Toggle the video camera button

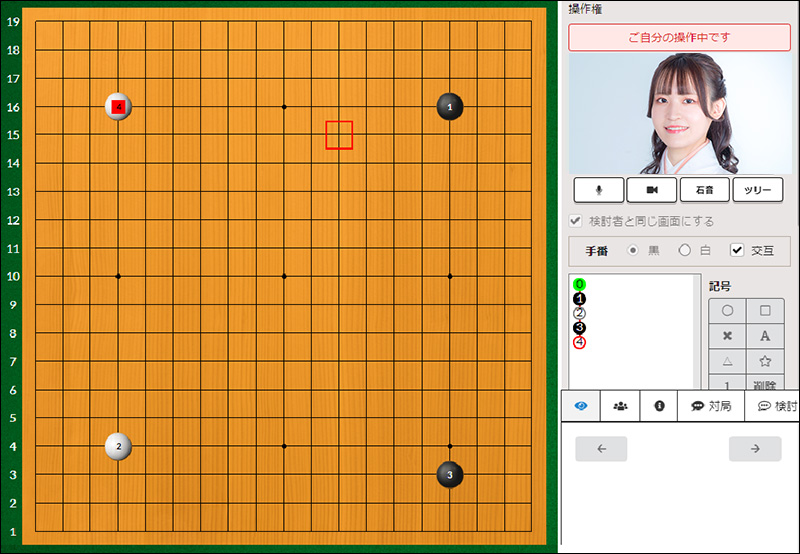(652, 189)
